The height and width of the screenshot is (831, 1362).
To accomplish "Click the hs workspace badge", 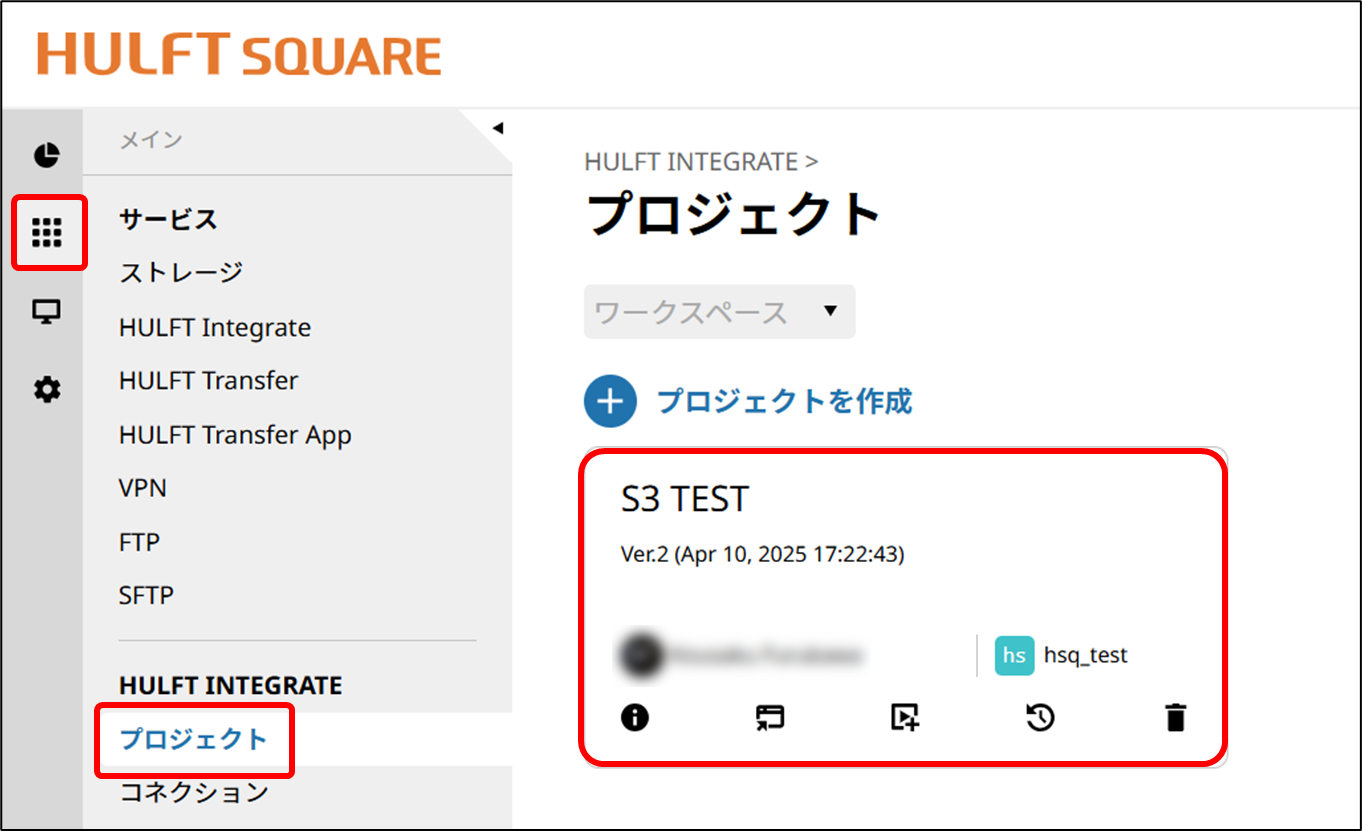I will click(x=1014, y=656).
